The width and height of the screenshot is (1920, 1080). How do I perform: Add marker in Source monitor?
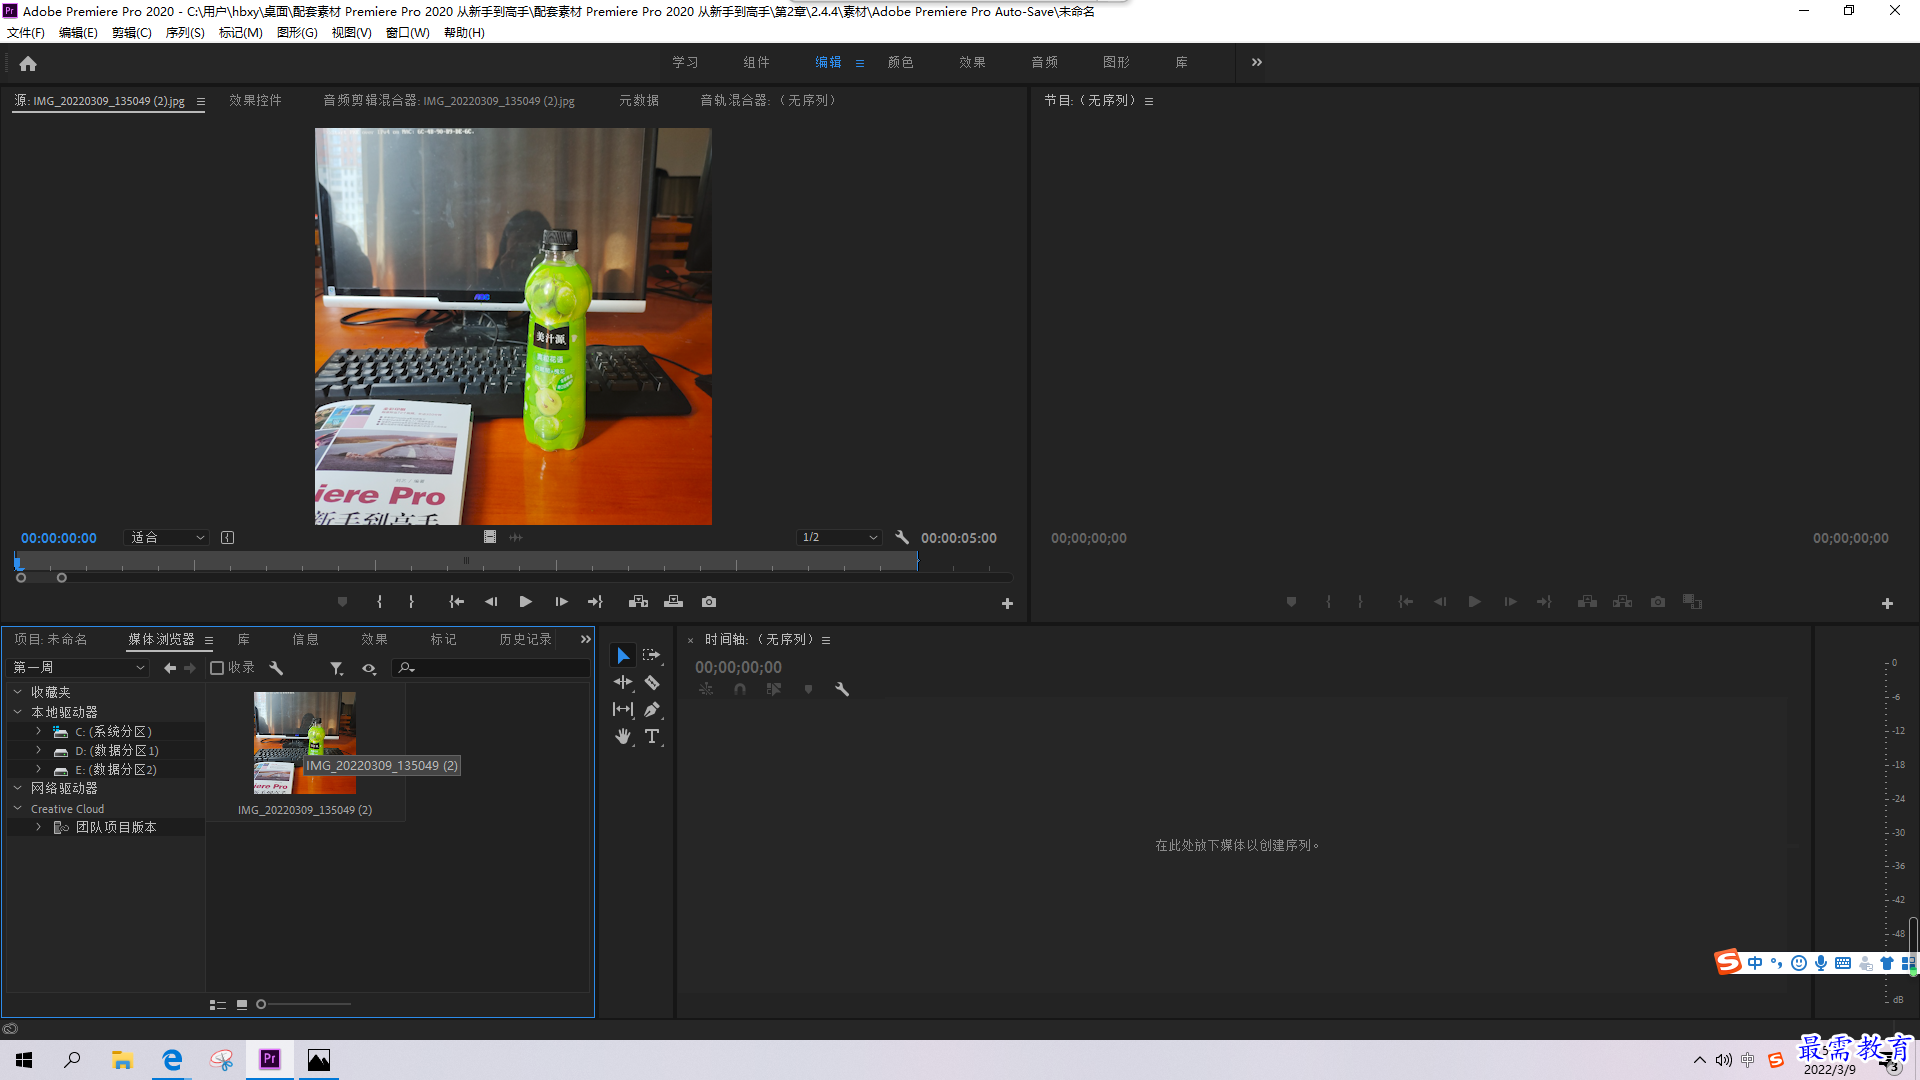click(x=342, y=602)
